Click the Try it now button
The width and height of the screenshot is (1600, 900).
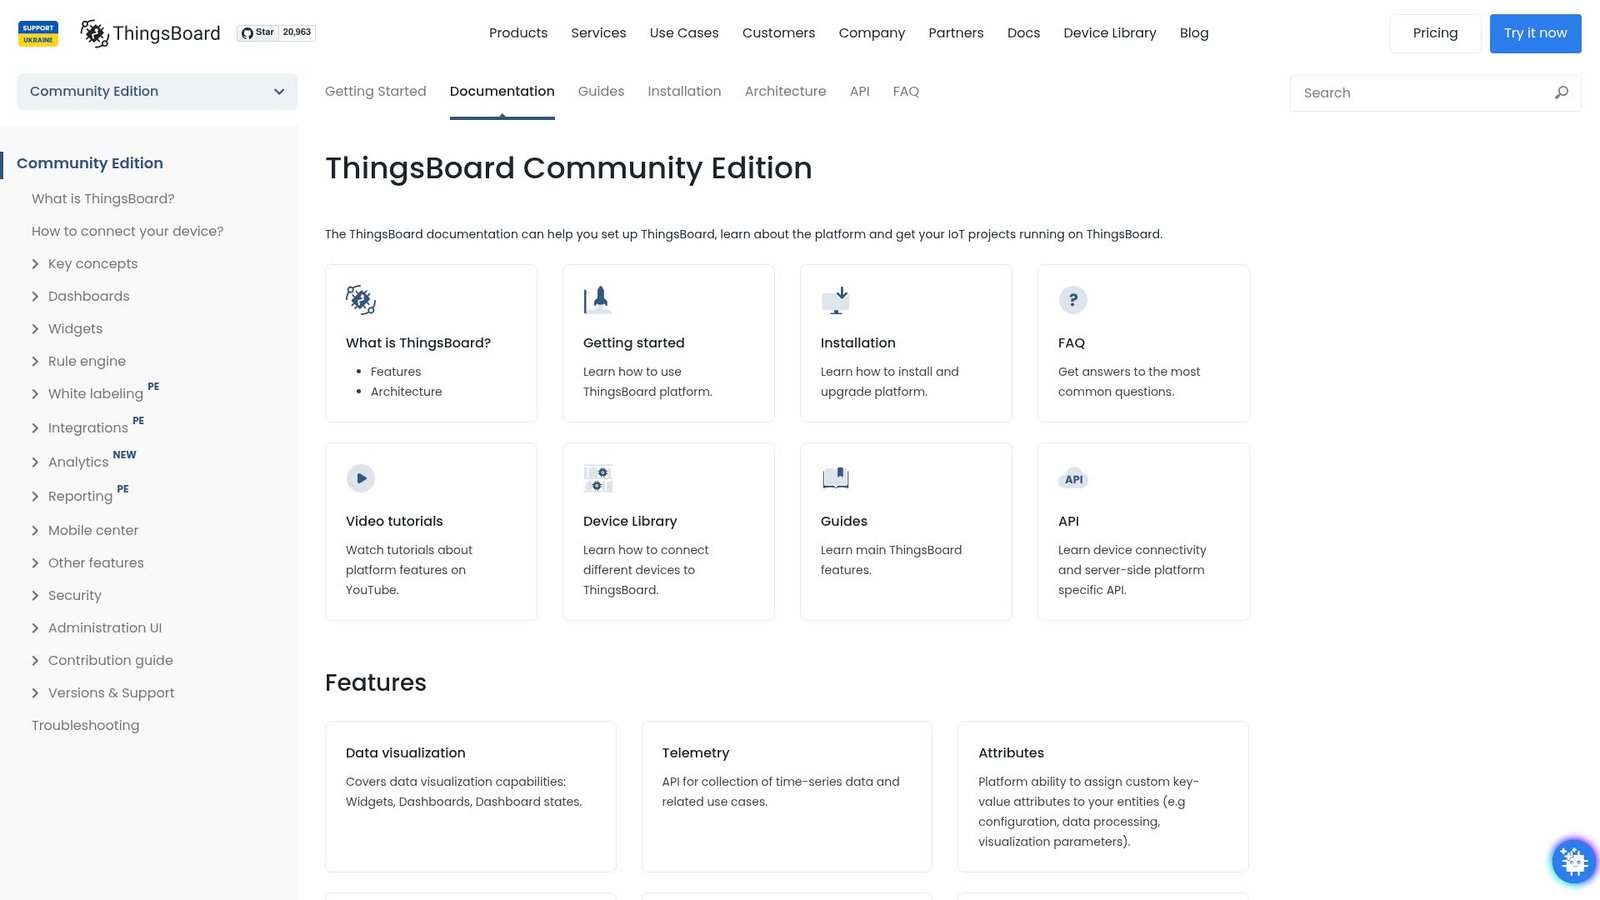click(1535, 32)
